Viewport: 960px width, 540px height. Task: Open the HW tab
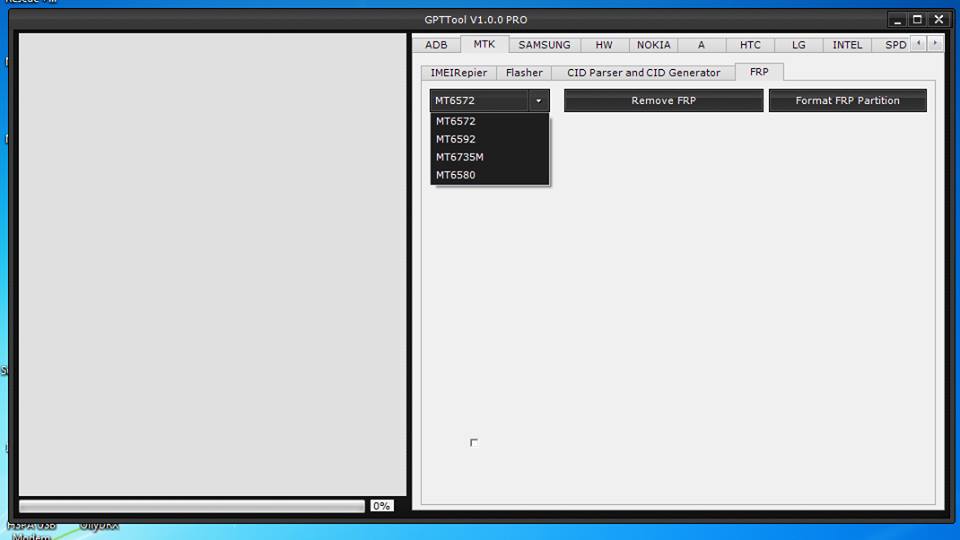[x=604, y=45]
